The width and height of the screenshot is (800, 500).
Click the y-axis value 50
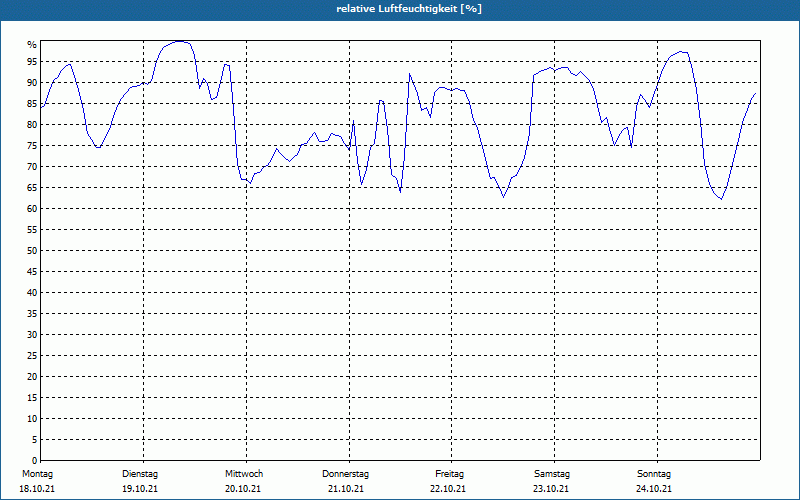[x=32, y=251]
